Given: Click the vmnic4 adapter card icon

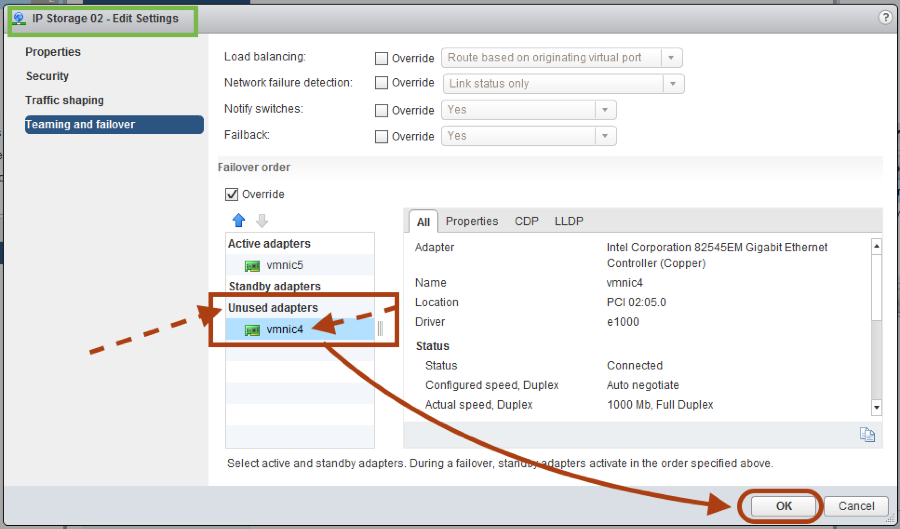Looking at the screenshot, I should coord(252,330).
